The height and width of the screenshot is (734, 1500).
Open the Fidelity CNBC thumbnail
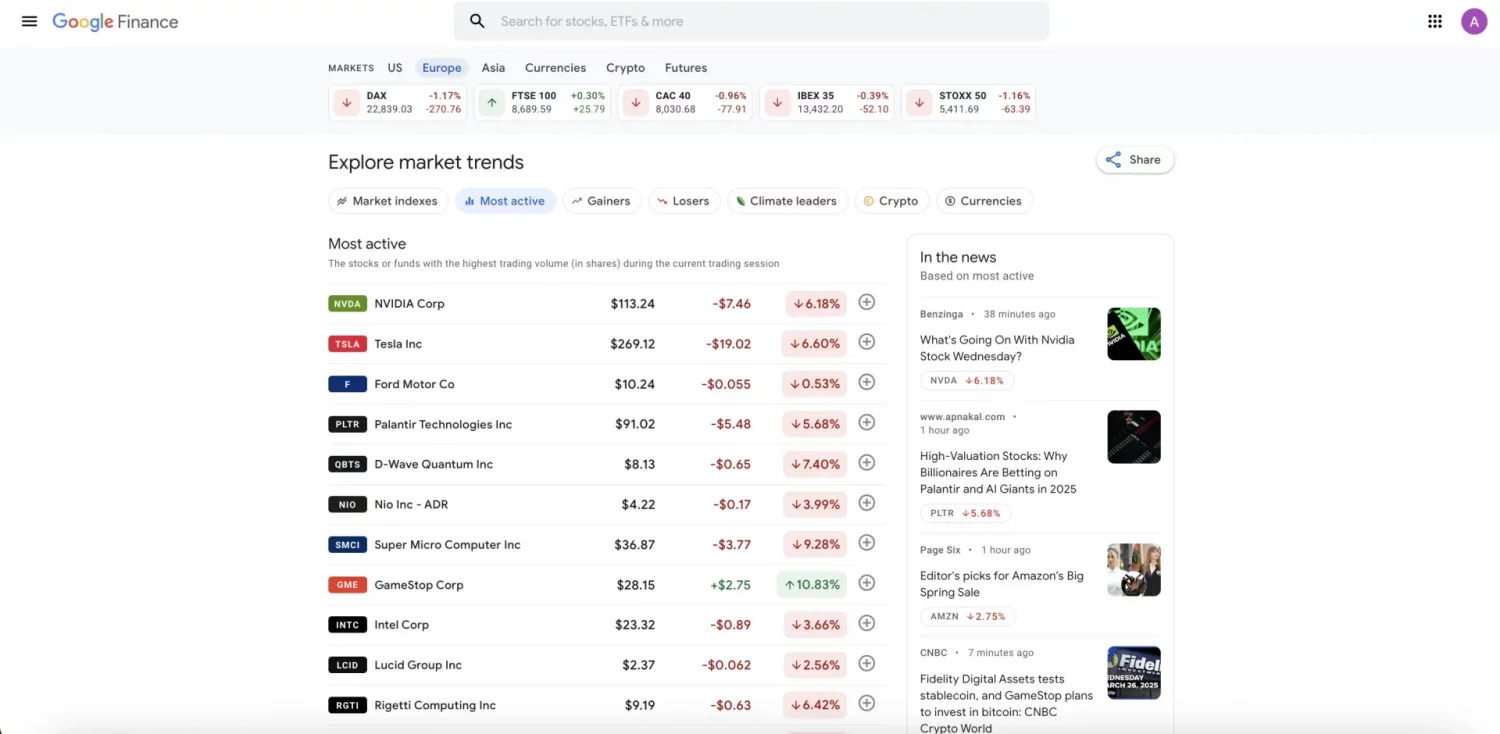(x=1134, y=673)
